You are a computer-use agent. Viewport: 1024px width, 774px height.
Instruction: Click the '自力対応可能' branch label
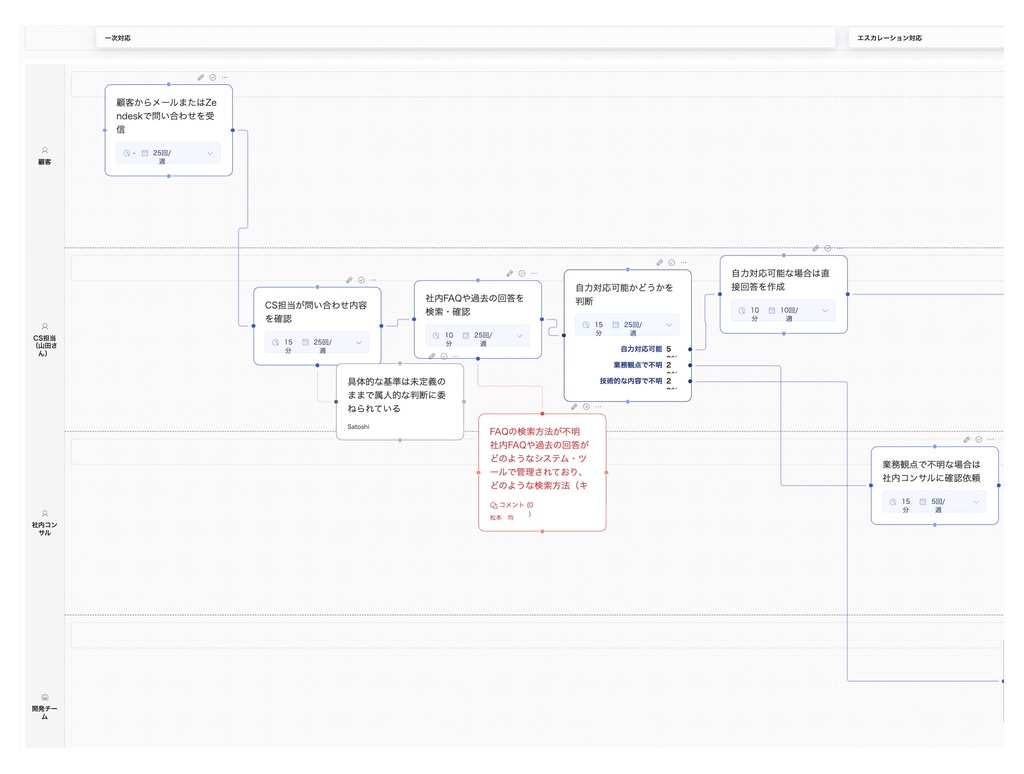point(641,349)
